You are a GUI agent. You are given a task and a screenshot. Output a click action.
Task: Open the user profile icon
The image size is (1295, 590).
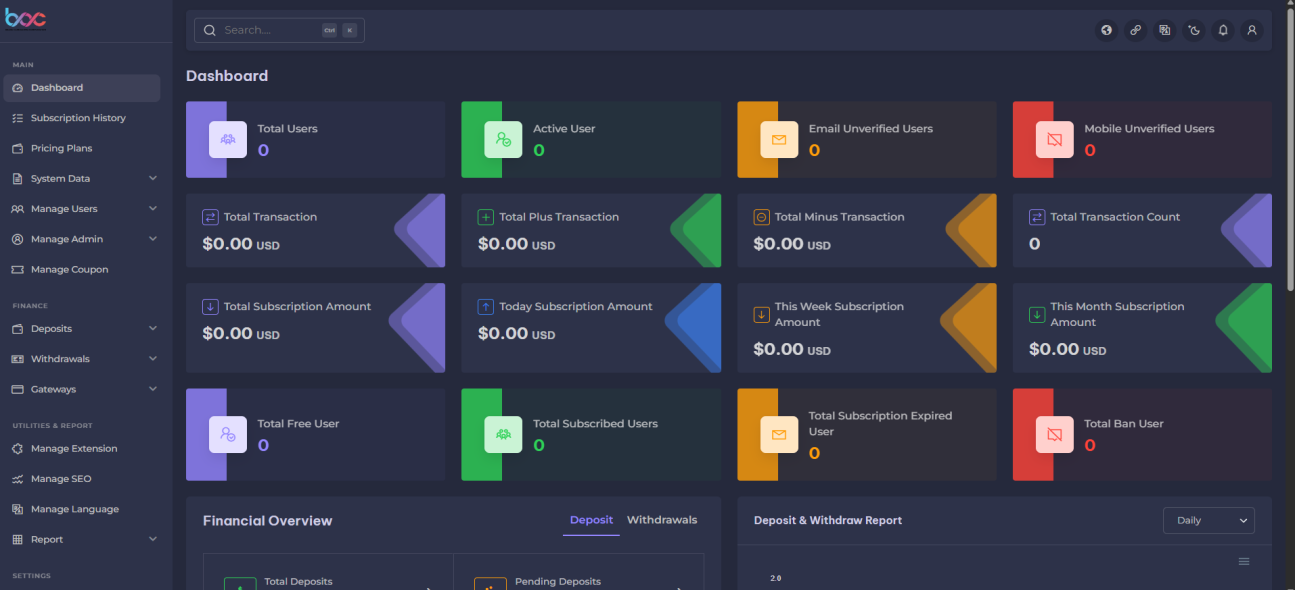pyautogui.click(x=1252, y=30)
